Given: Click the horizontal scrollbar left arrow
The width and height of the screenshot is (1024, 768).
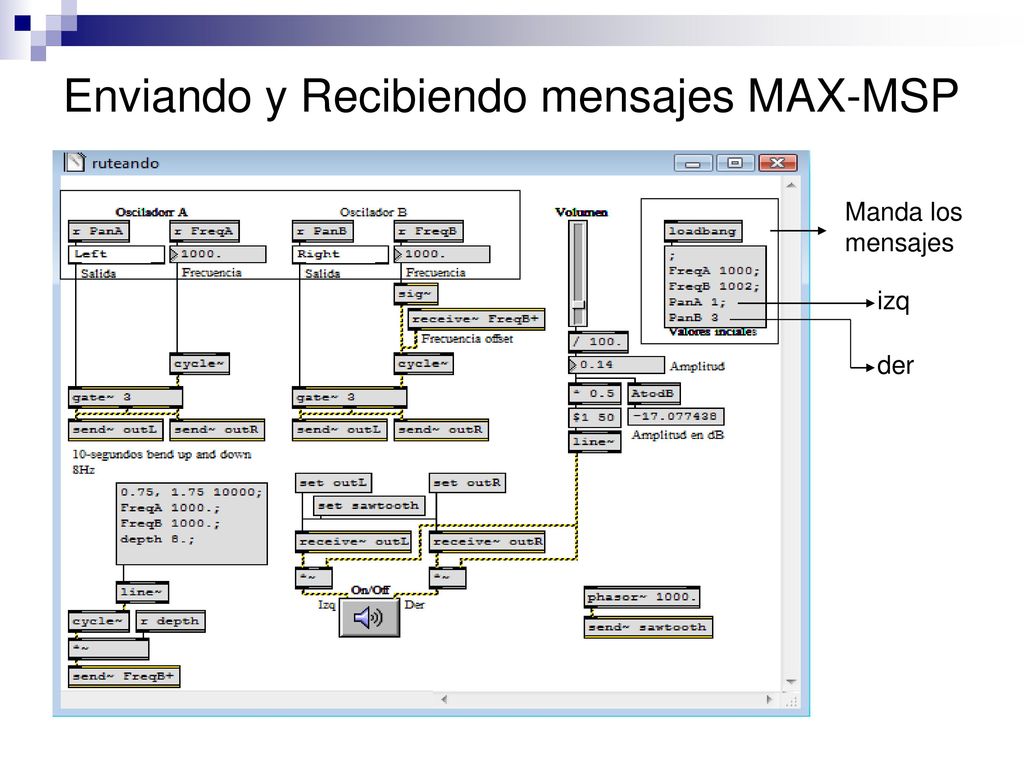Looking at the screenshot, I should (444, 699).
